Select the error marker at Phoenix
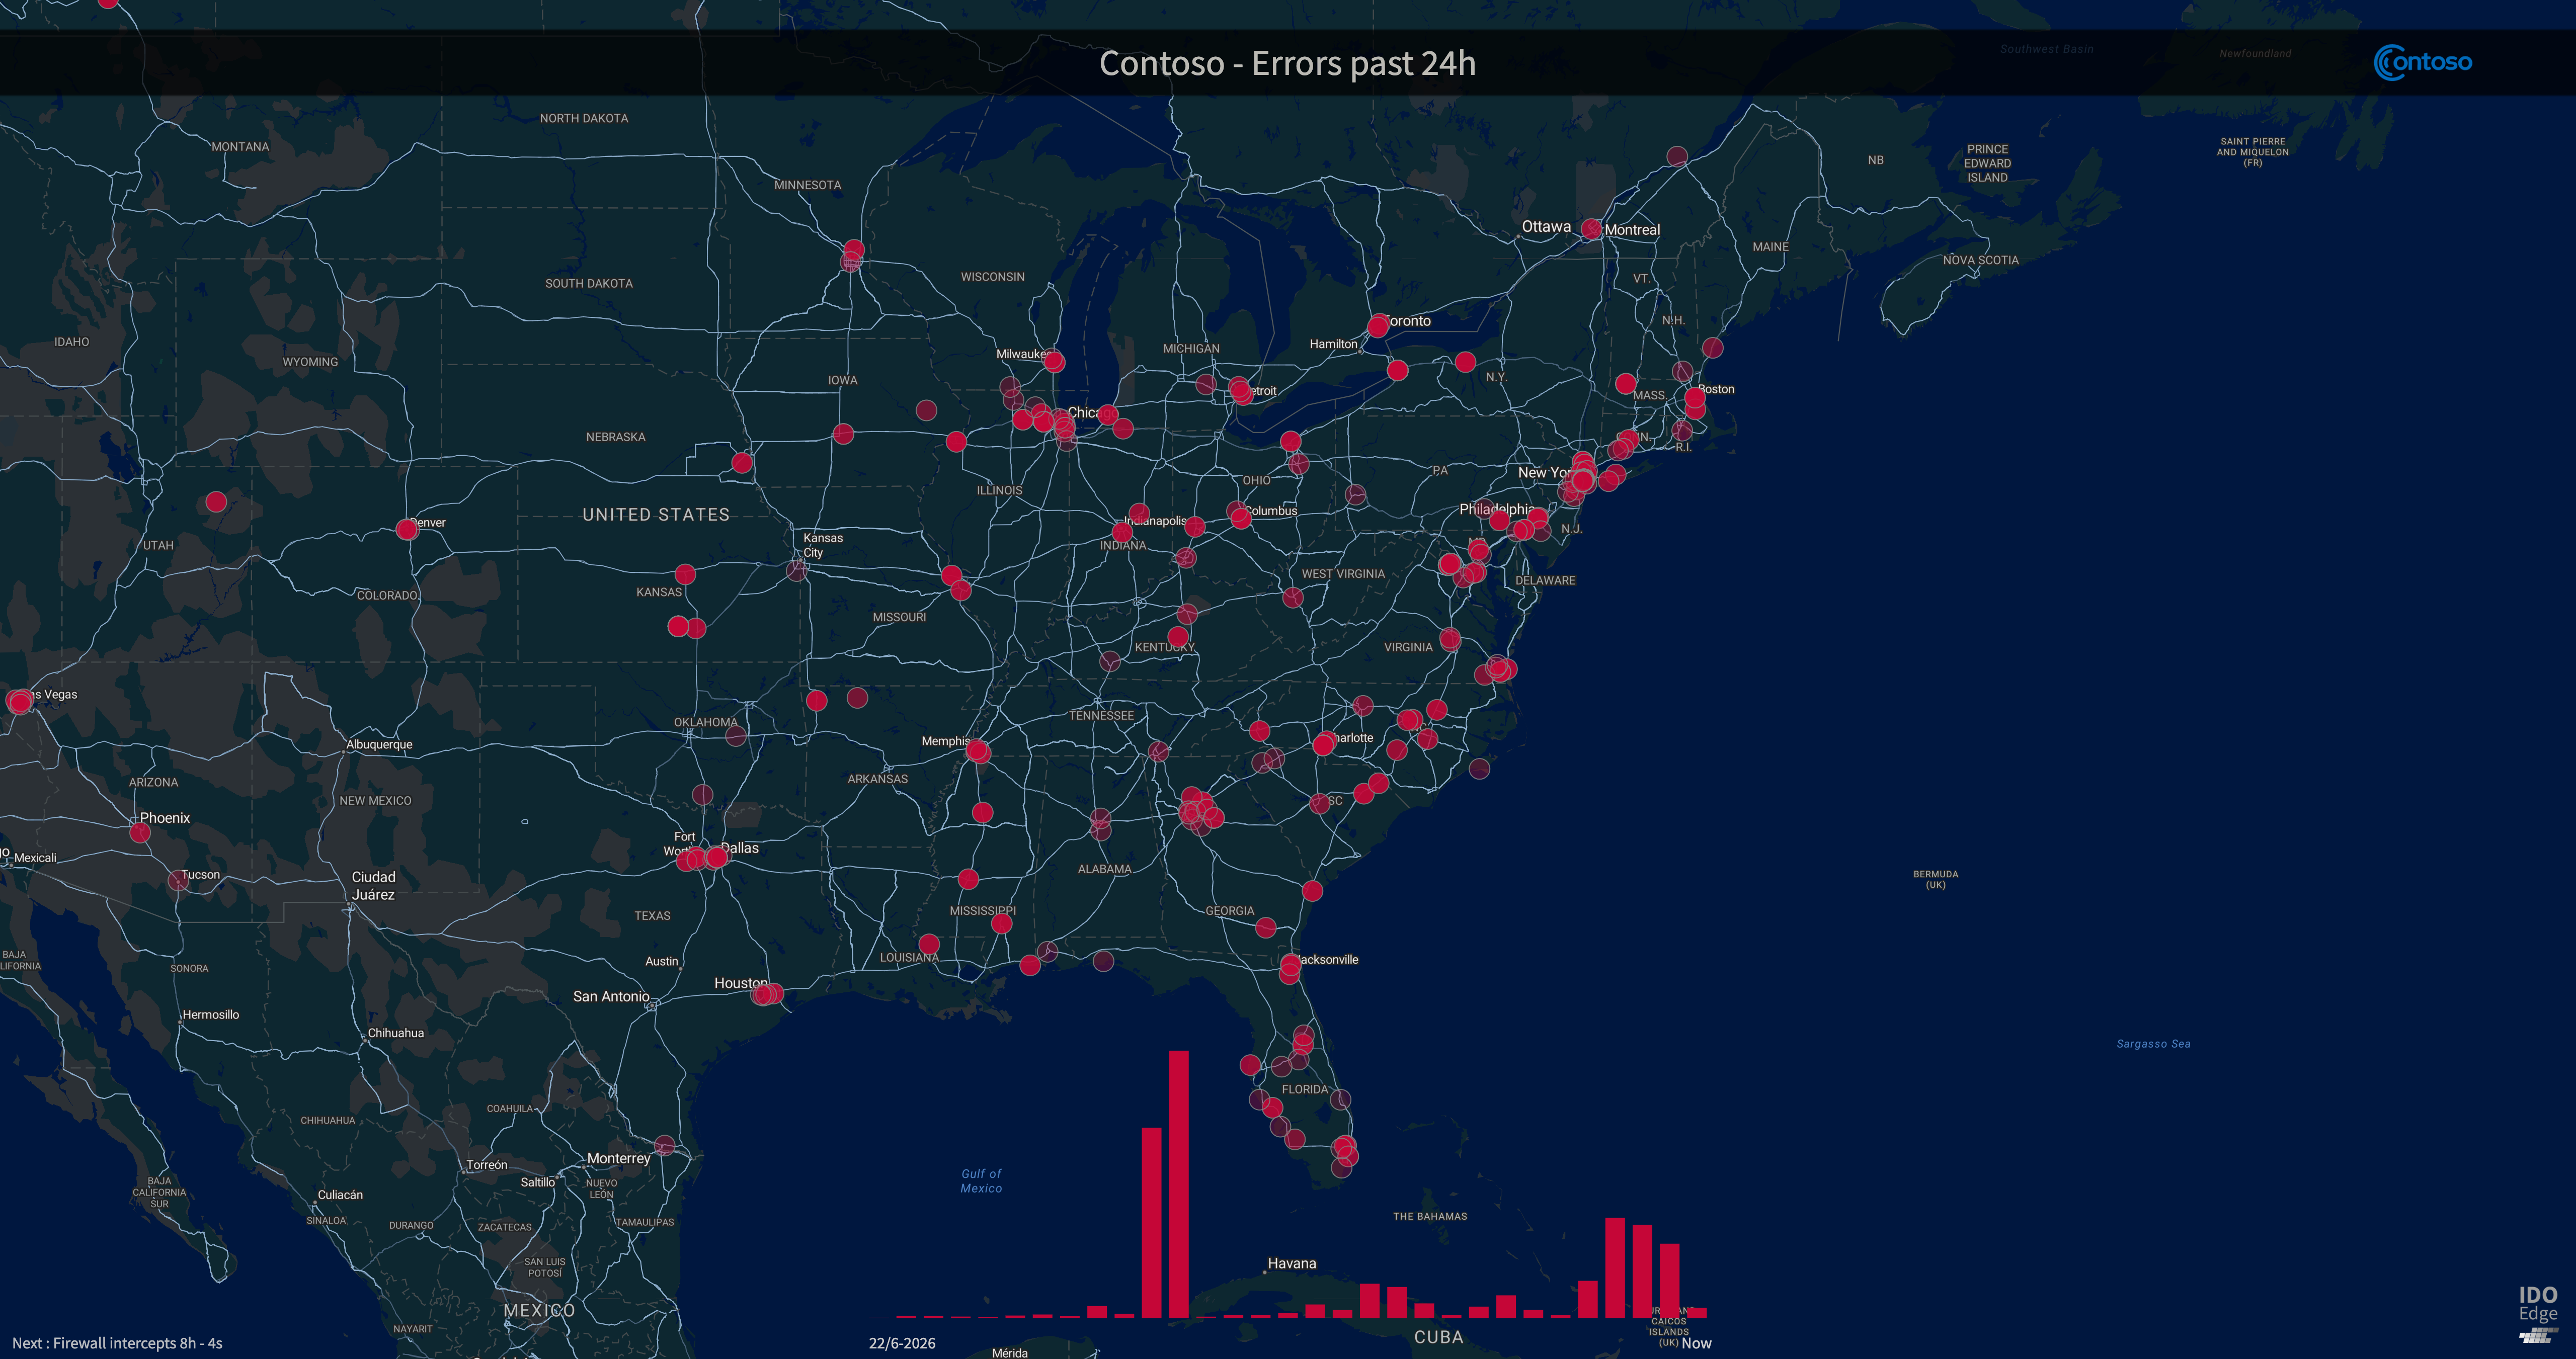2576x1359 pixels. click(x=140, y=832)
